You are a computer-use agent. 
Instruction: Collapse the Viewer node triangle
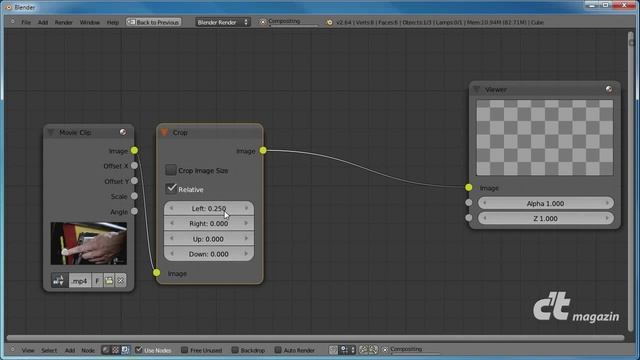[477, 89]
